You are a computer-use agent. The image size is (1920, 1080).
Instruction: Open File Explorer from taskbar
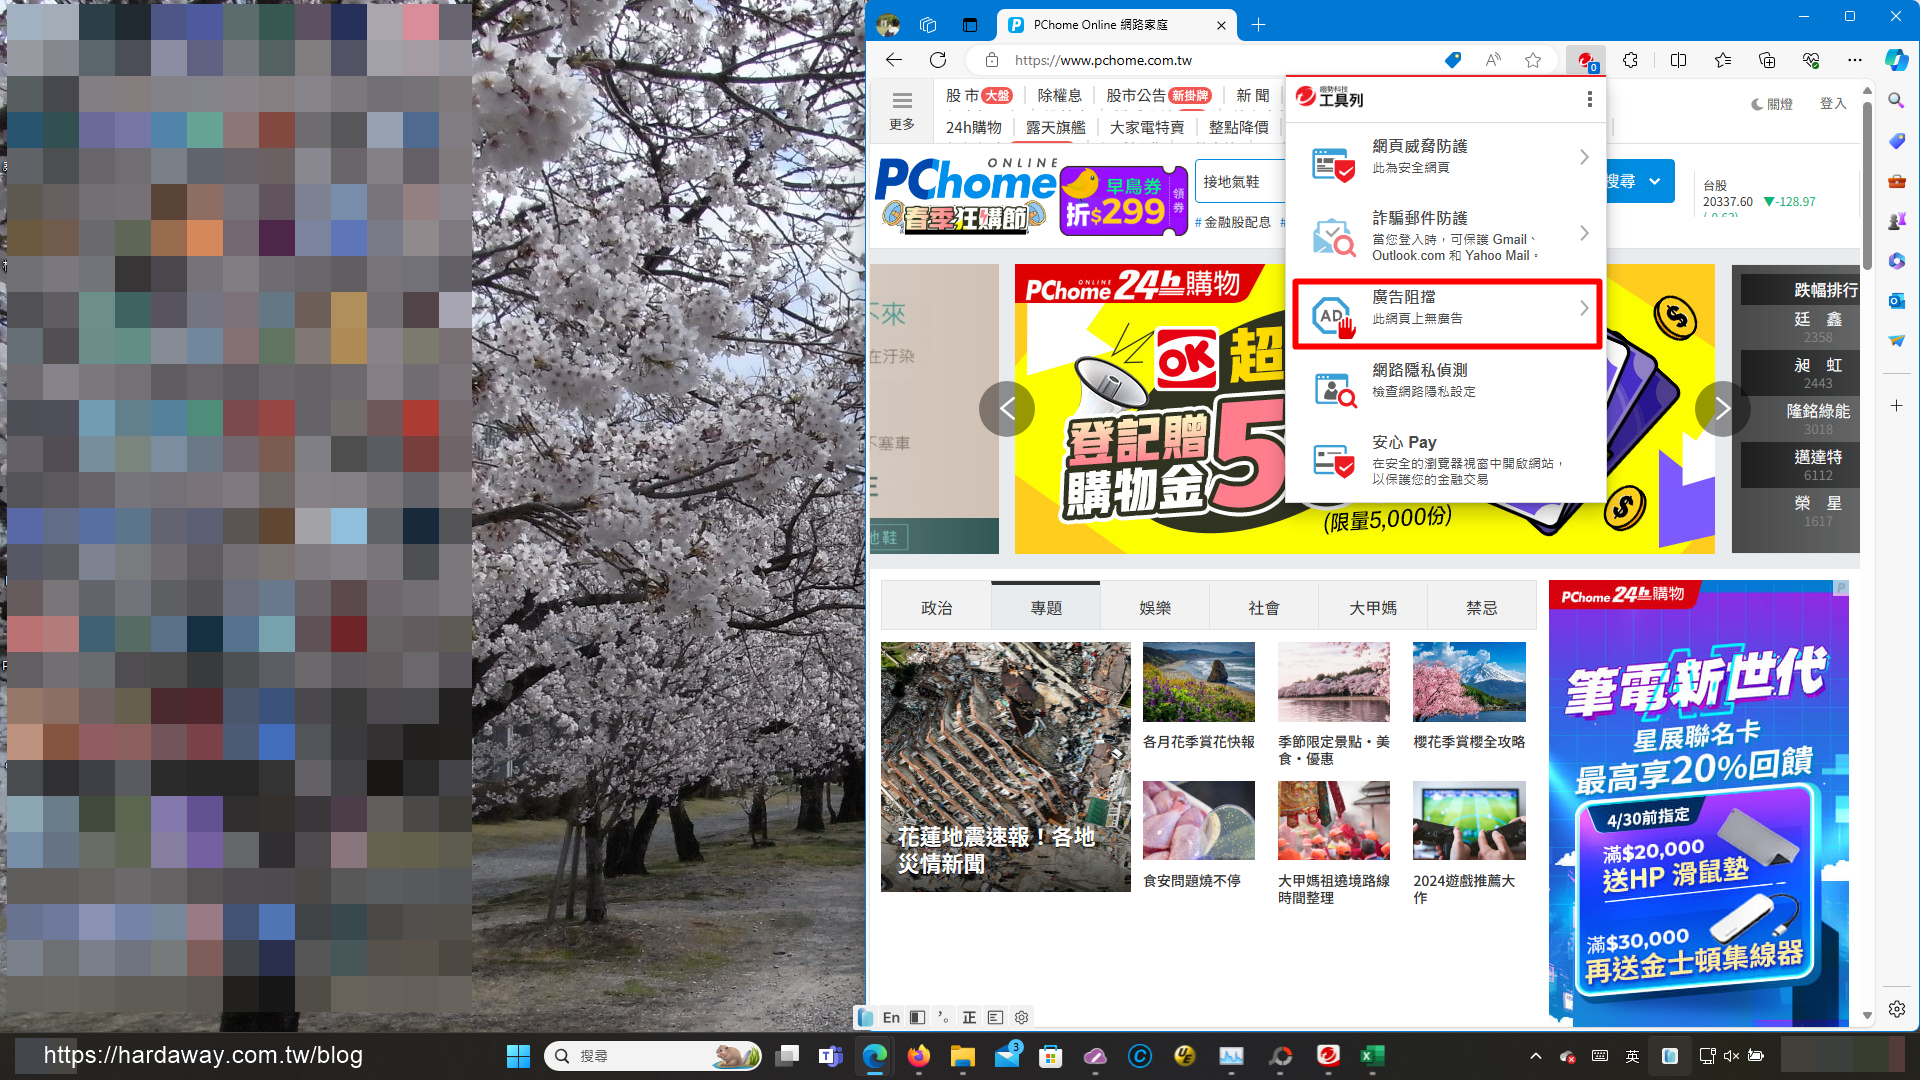tap(962, 1056)
